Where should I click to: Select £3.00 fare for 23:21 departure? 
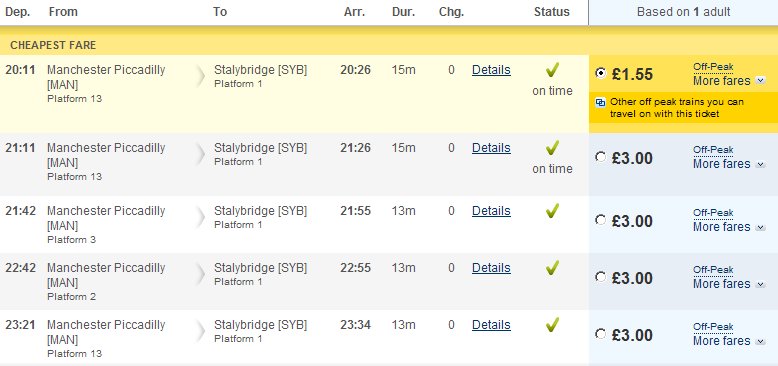pyautogui.click(x=600, y=334)
